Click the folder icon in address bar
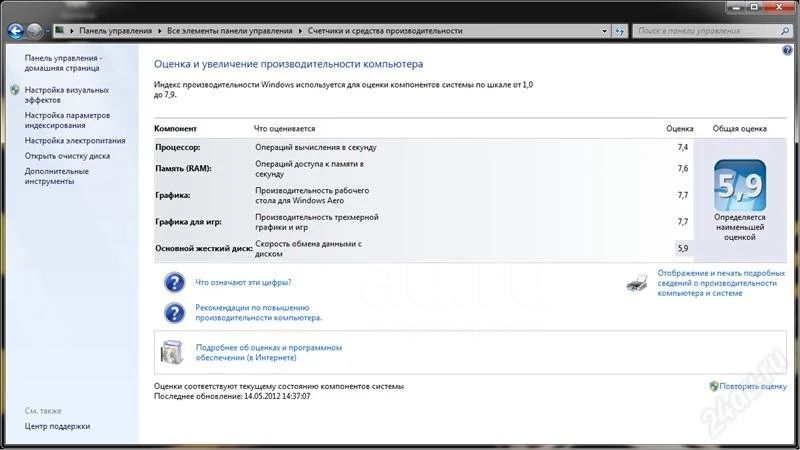 60,30
